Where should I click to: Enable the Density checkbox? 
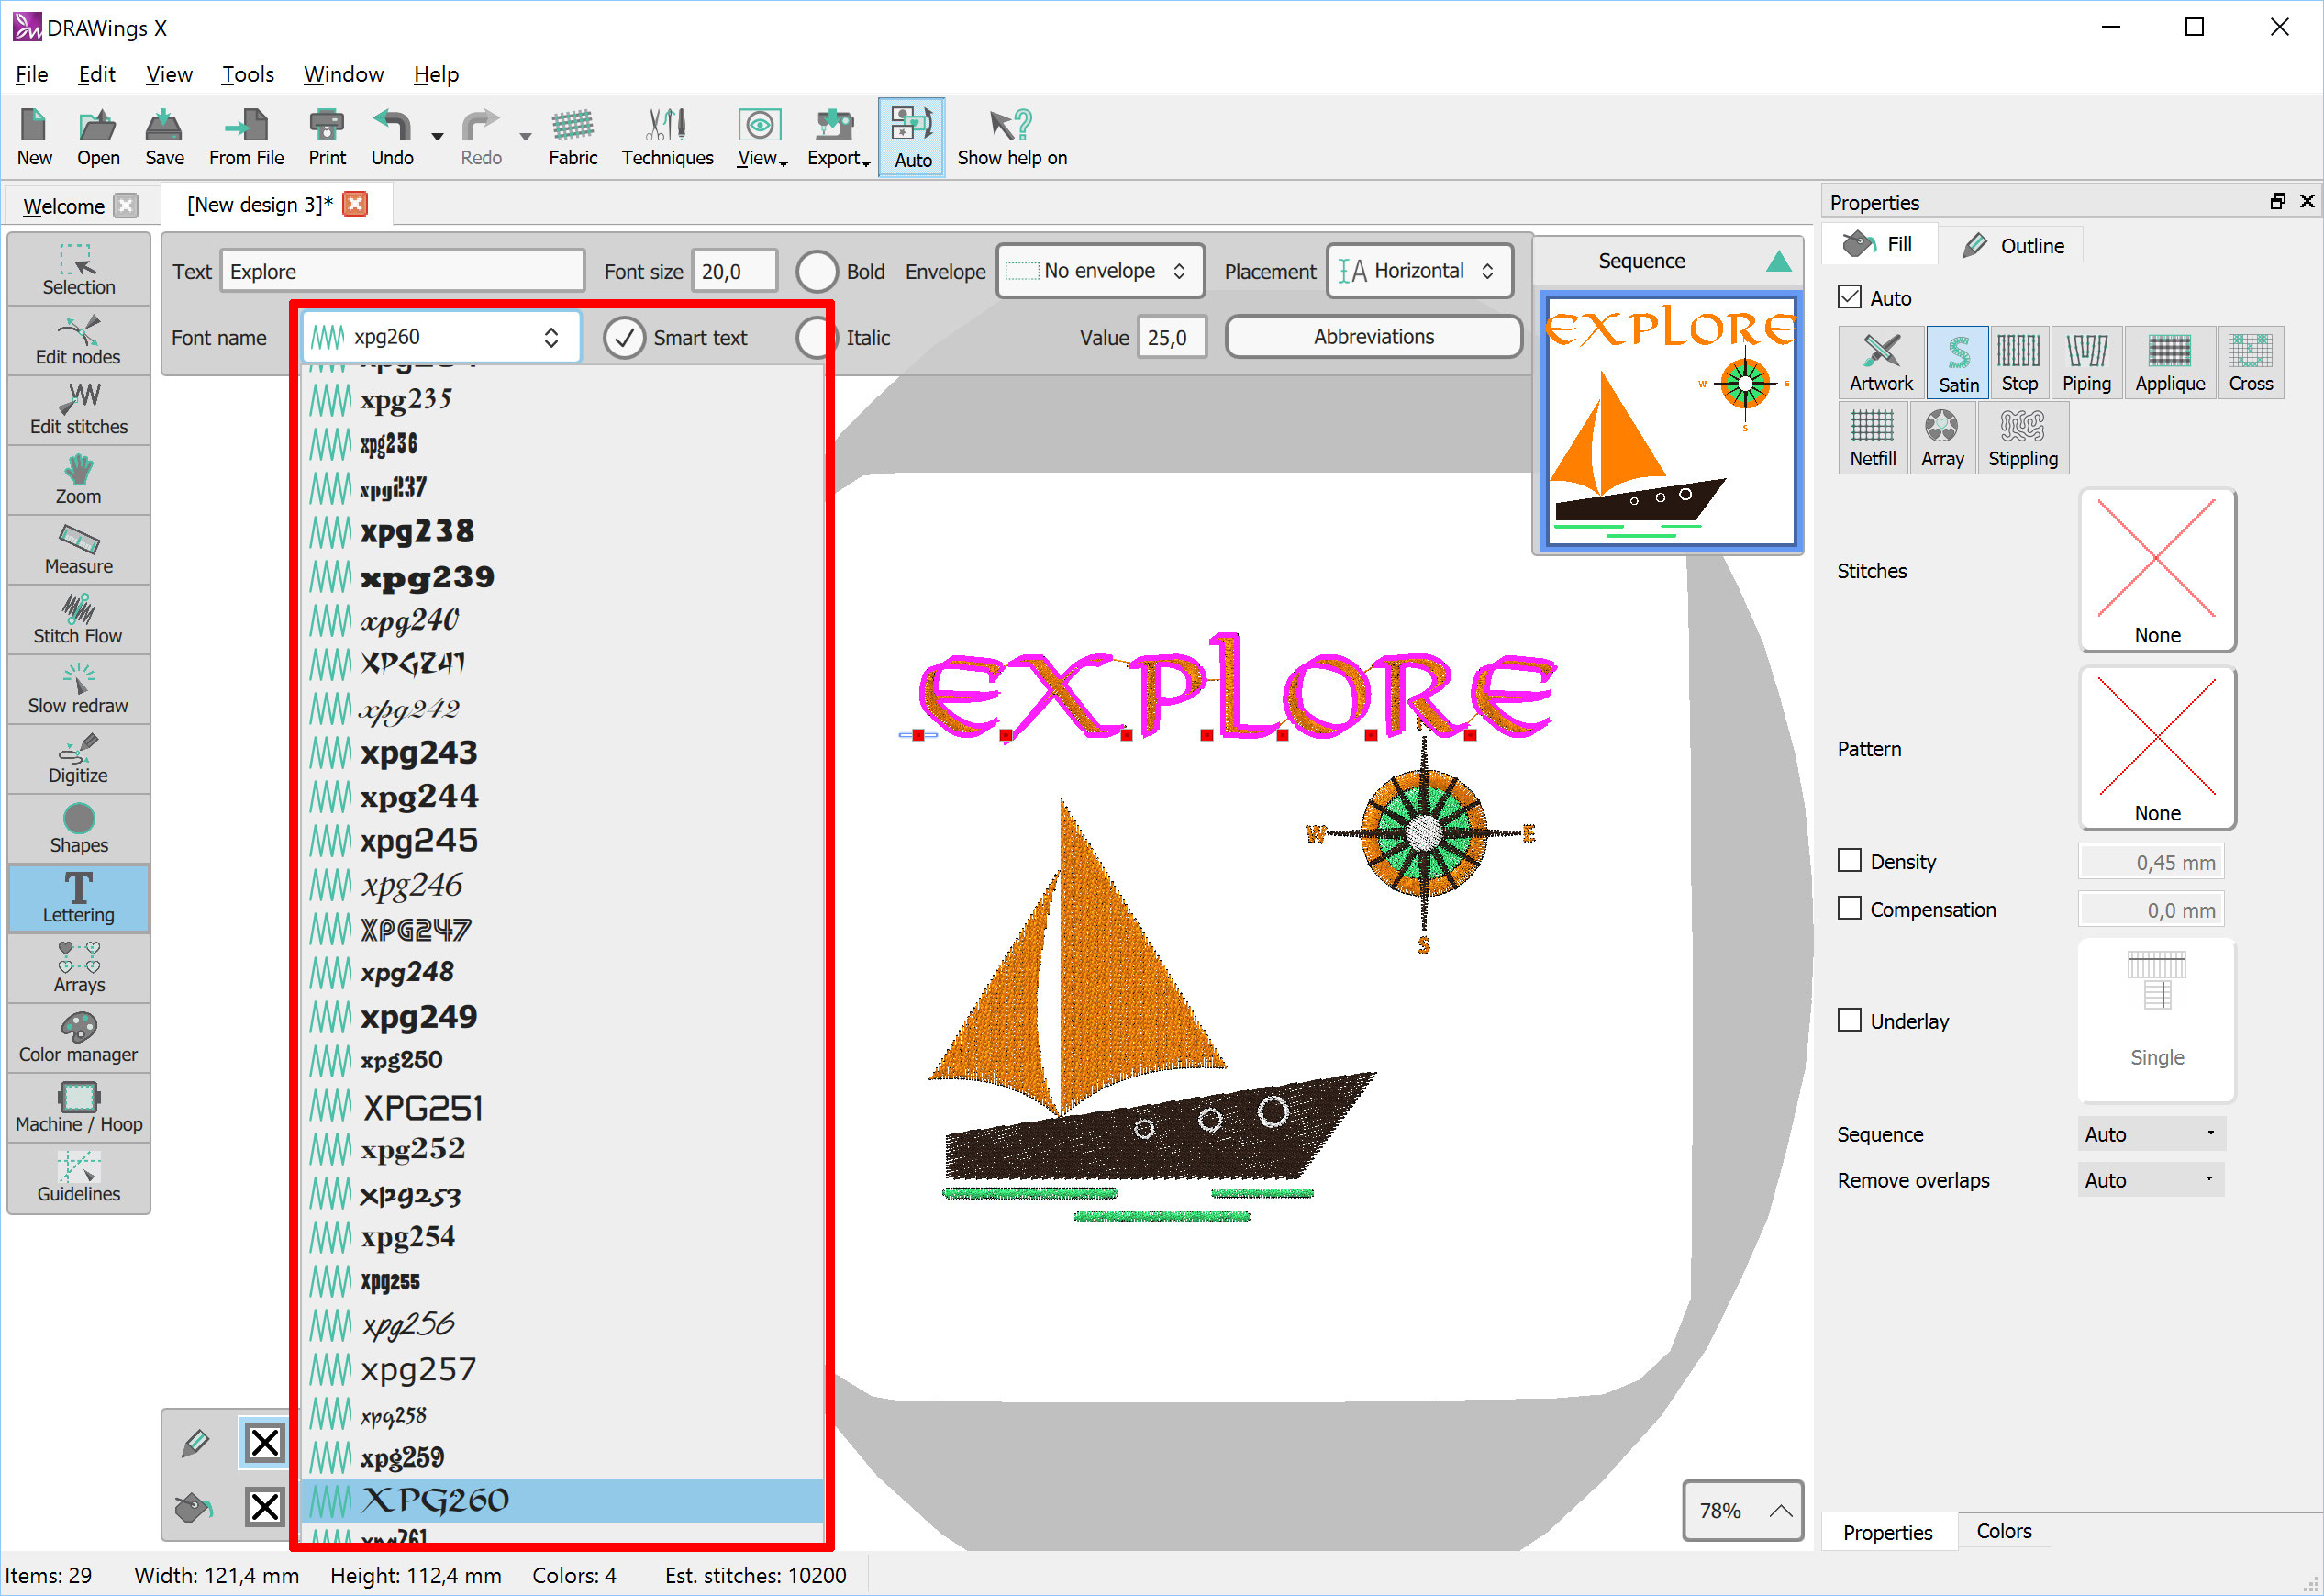(x=1849, y=861)
